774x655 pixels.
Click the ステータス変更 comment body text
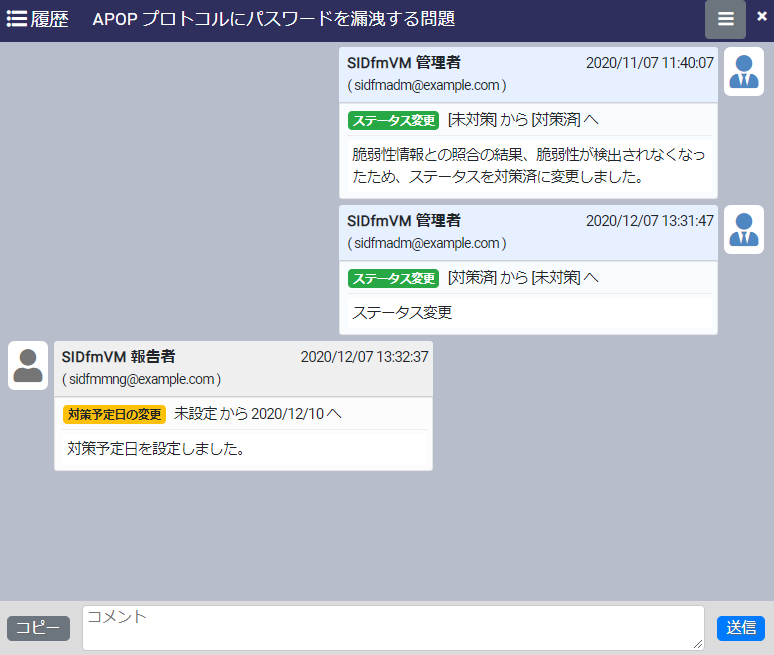402,312
